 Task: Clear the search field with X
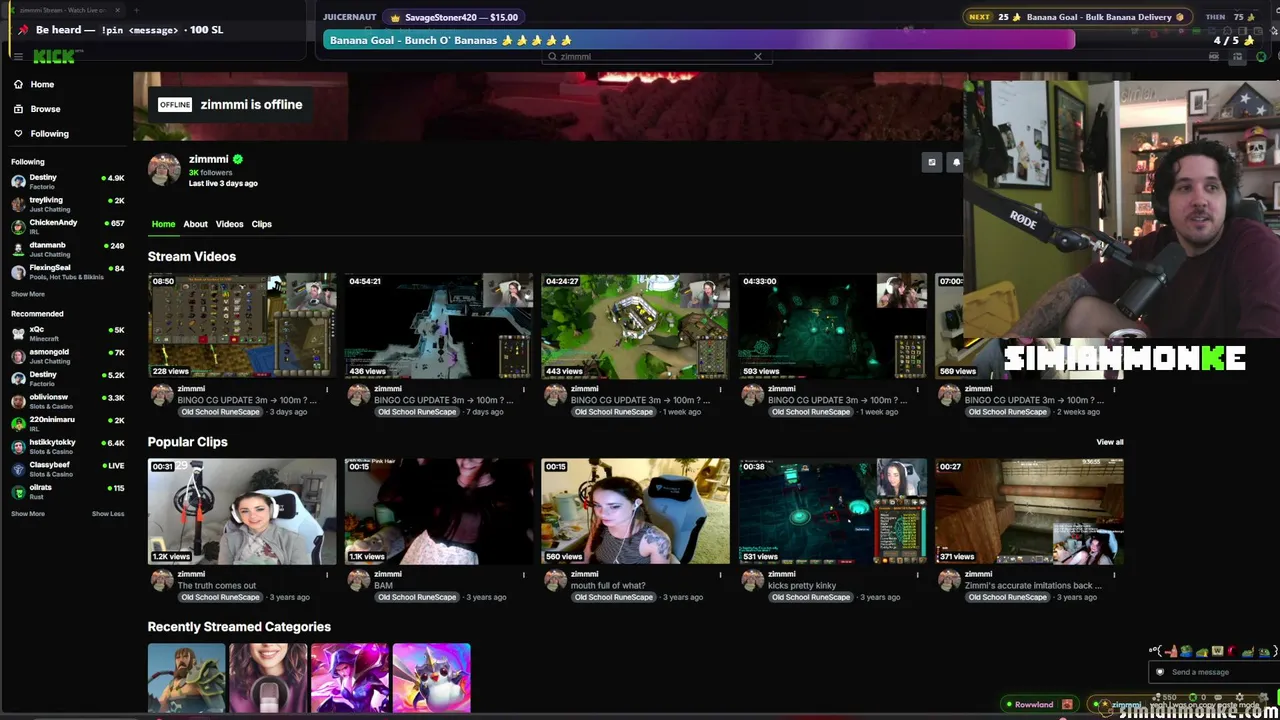(x=758, y=57)
